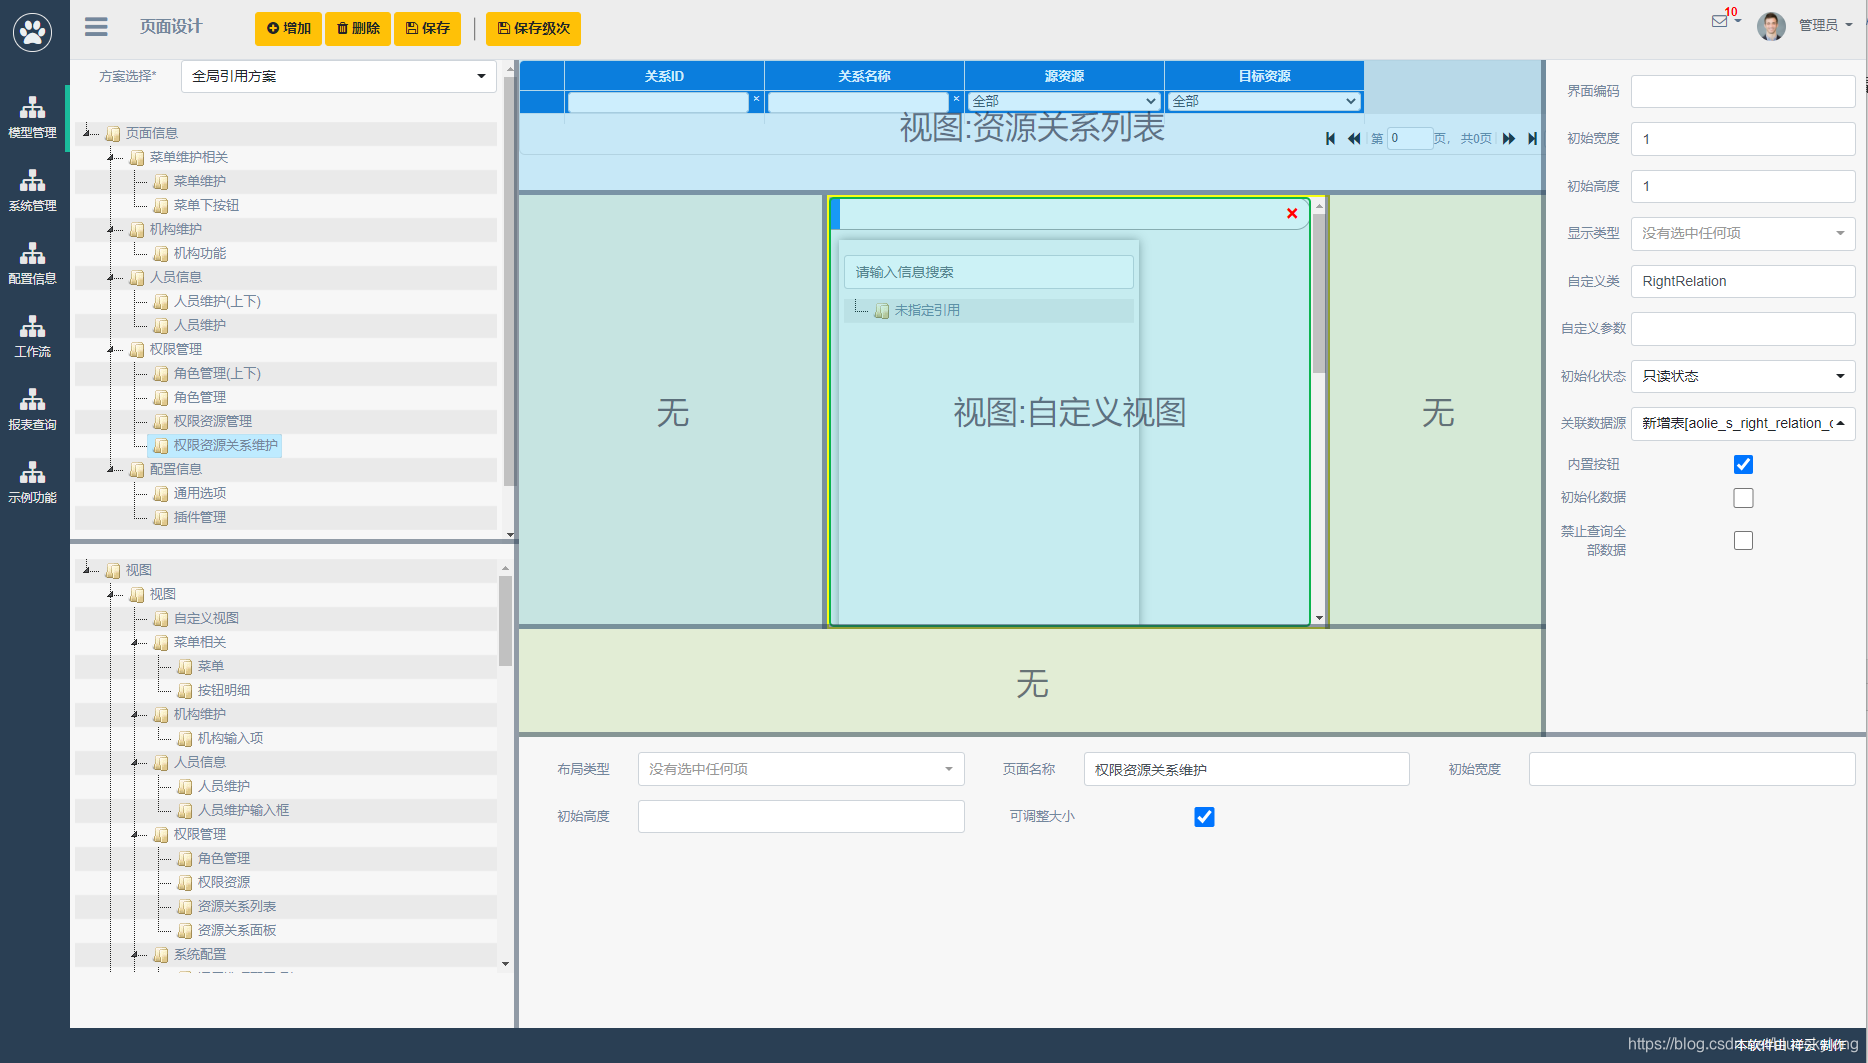Click the admin user avatar
The image size is (1868, 1063).
(1771, 26)
